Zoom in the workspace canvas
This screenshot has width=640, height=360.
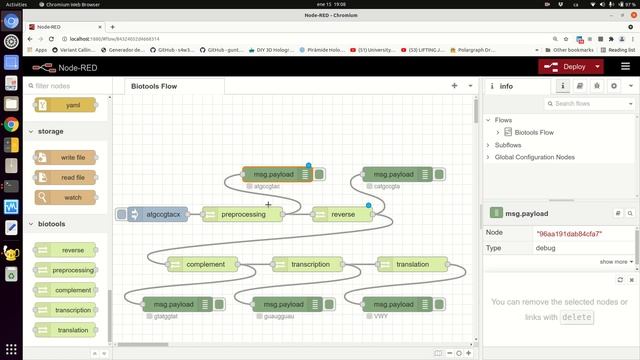point(469,353)
